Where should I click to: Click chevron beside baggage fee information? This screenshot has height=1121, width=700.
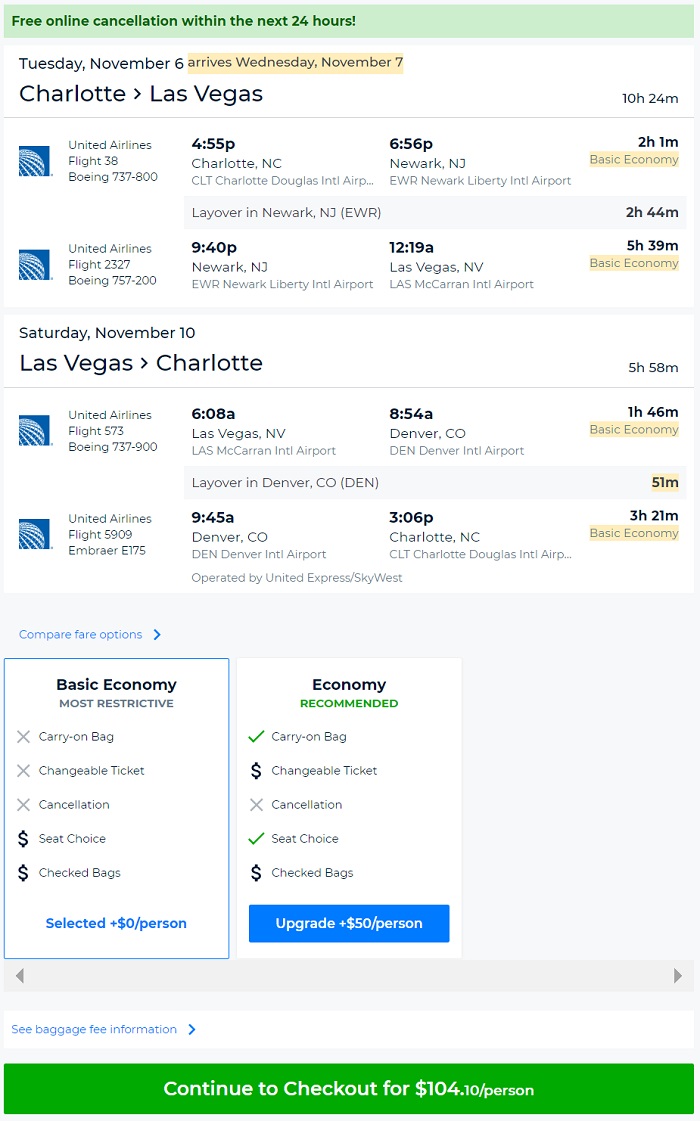coord(192,1029)
